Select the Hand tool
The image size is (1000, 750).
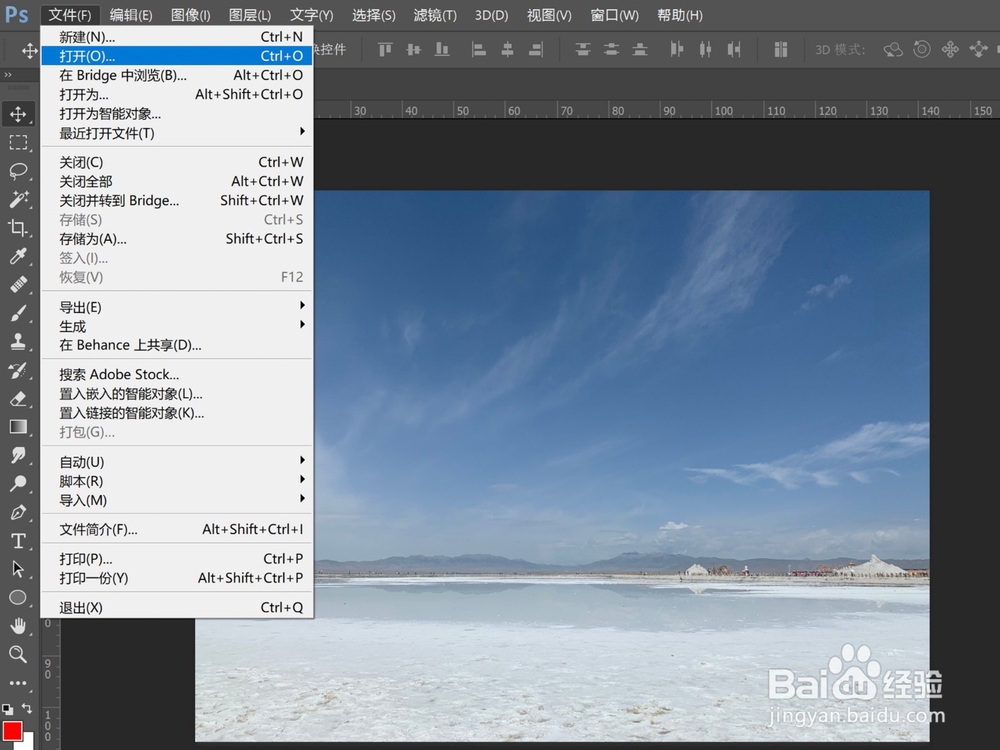[x=18, y=626]
